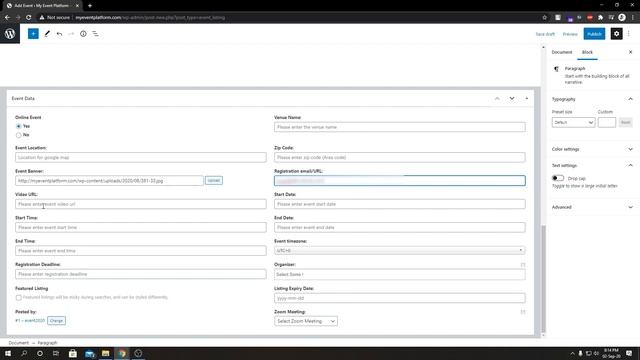
Task: Open Task View on the taskbar
Action: coord(56,353)
